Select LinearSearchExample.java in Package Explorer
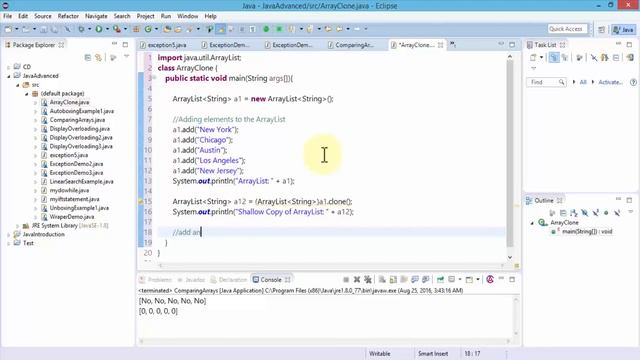This screenshot has height=360, width=640. pyautogui.click(x=81, y=182)
